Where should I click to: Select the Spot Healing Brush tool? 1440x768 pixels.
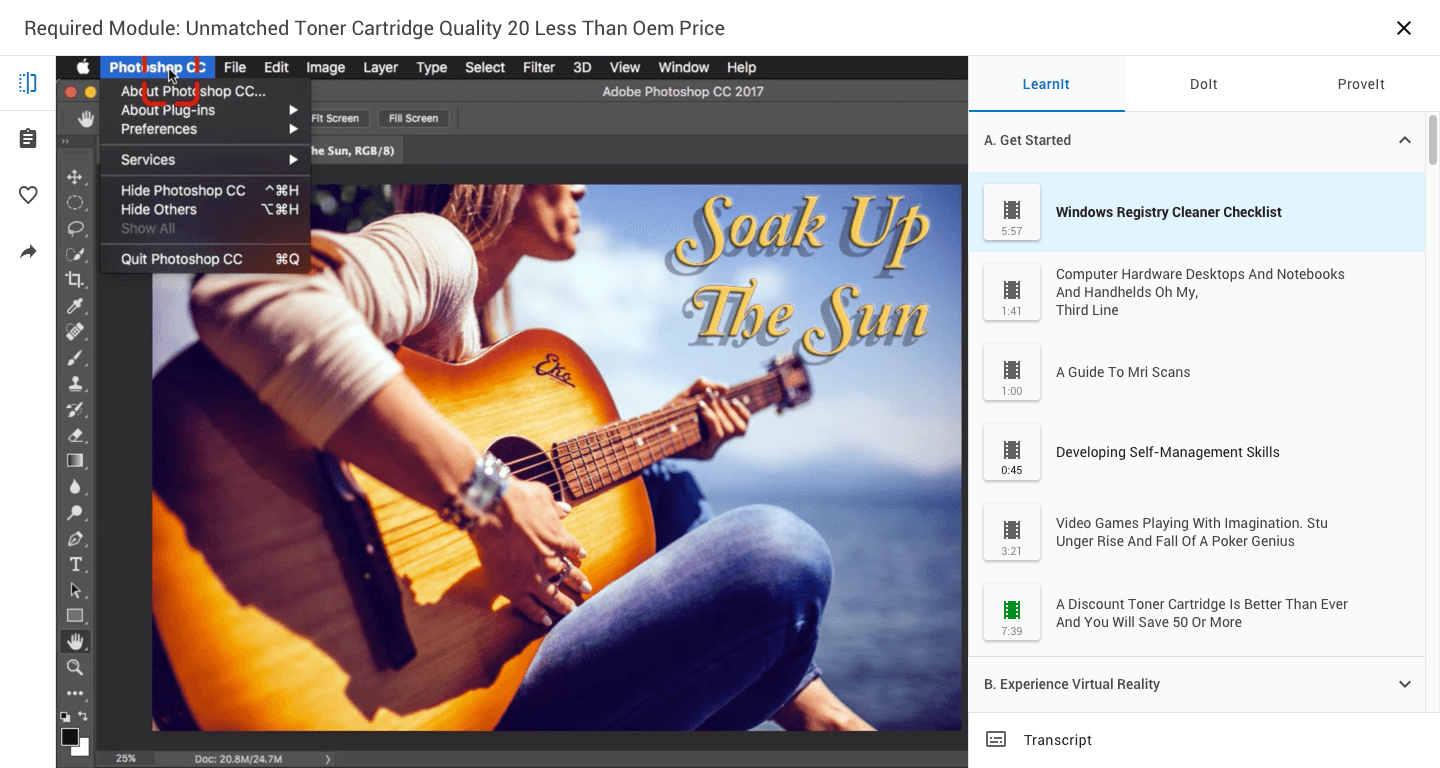pos(75,331)
